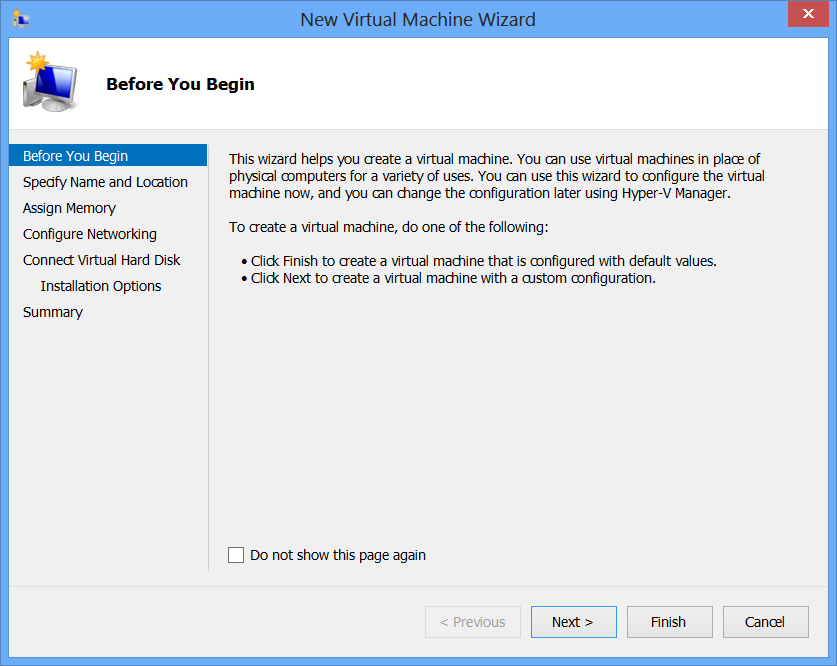The width and height of the screenshot is (837, 666).
Task: Click Finish to create with default values
Action: pos(669,622)
